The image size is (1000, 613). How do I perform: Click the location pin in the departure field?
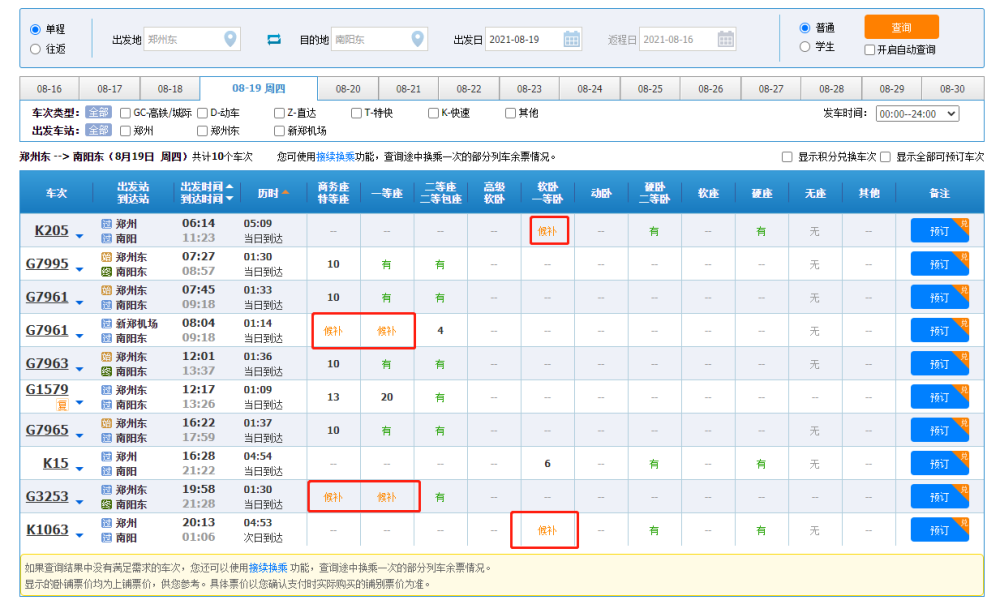[x=232, y=39]
